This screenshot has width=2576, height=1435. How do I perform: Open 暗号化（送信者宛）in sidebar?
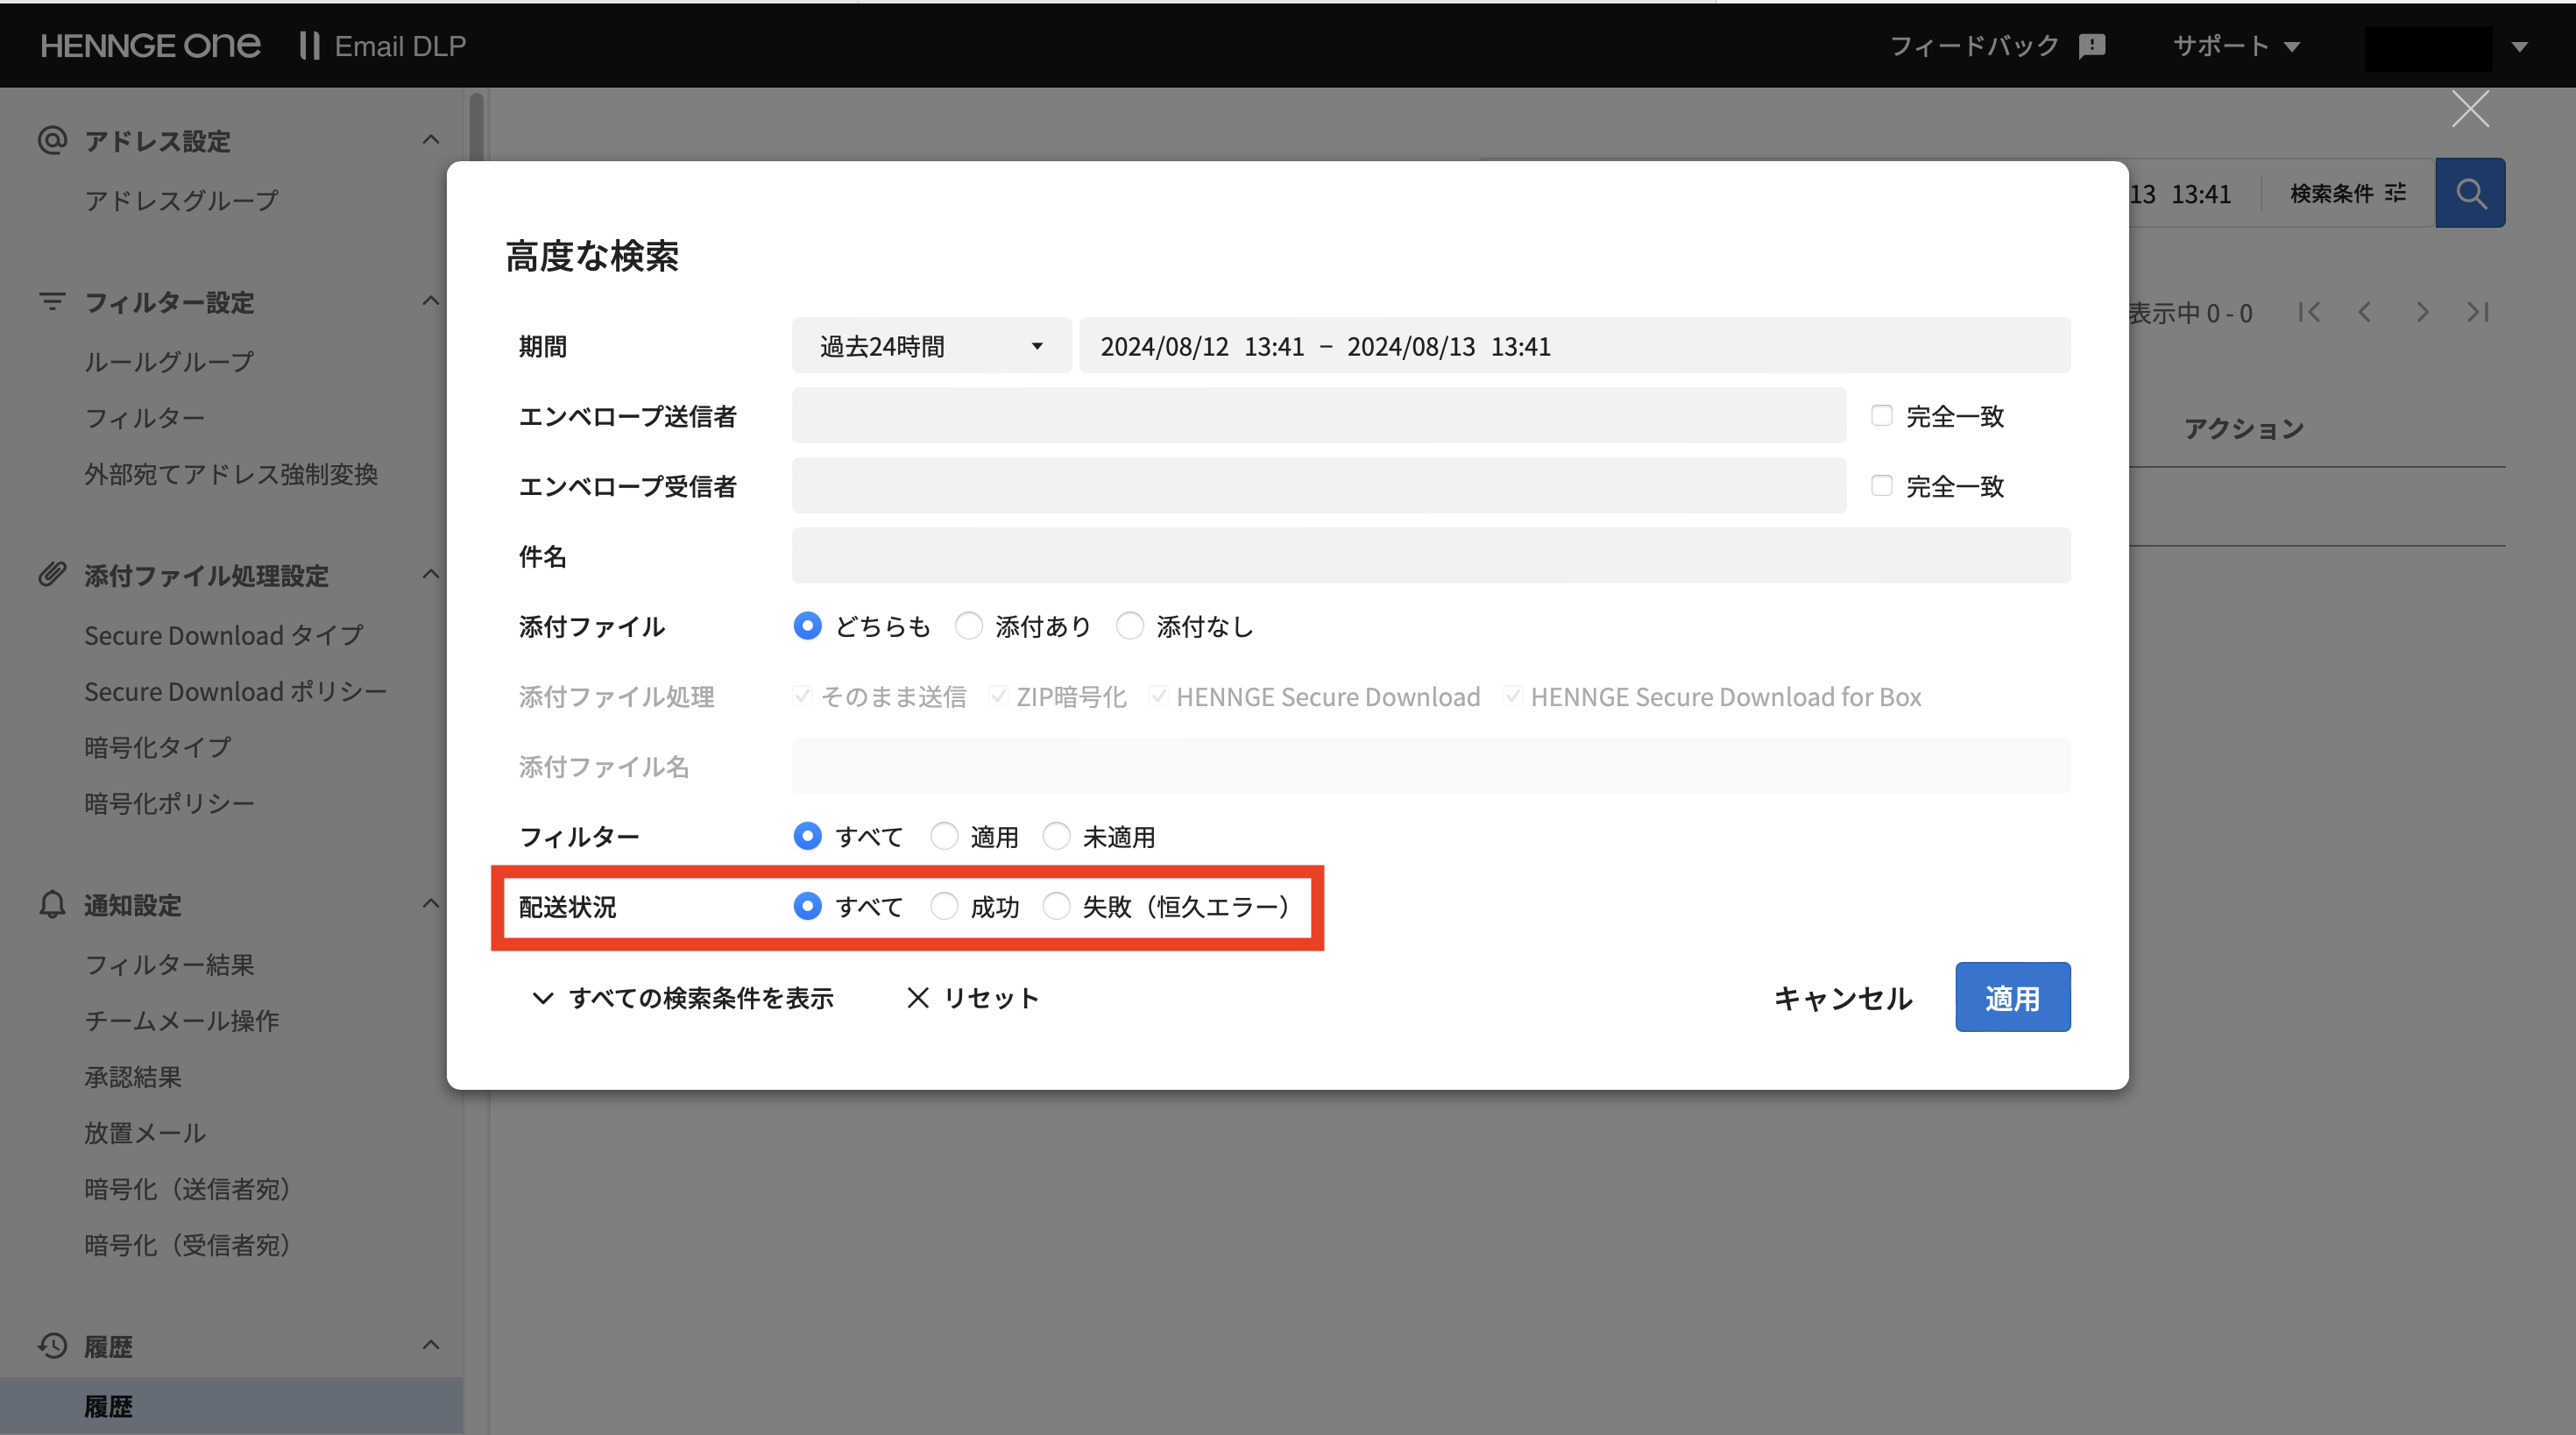coord(188,1188)
